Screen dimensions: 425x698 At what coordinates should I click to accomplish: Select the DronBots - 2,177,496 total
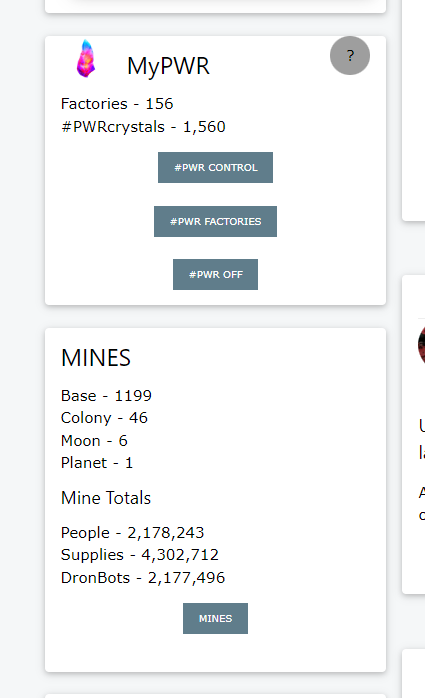[143, 577]
